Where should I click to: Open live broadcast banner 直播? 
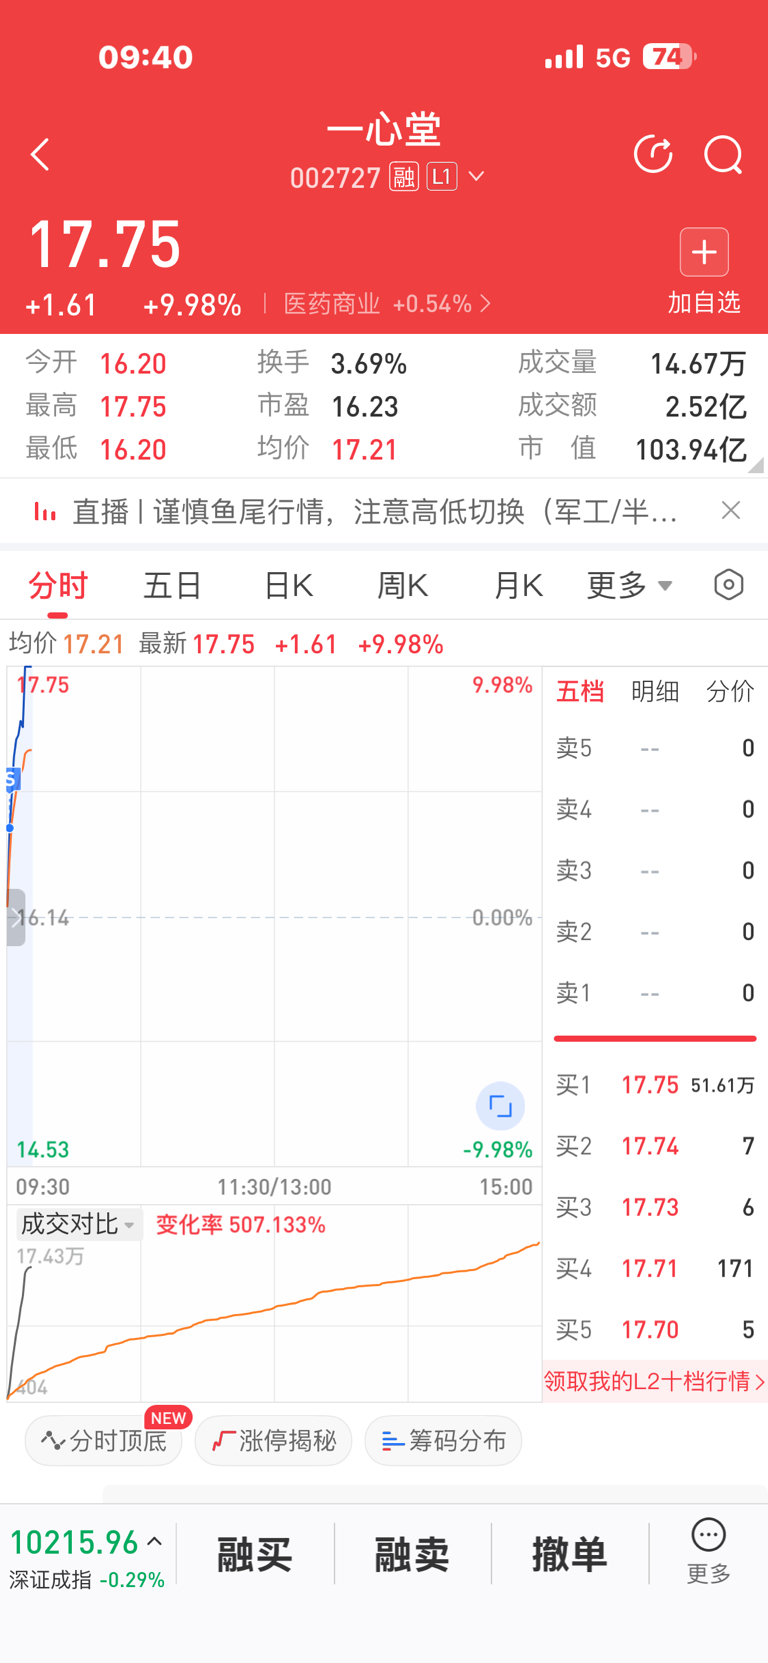(376, 512)
